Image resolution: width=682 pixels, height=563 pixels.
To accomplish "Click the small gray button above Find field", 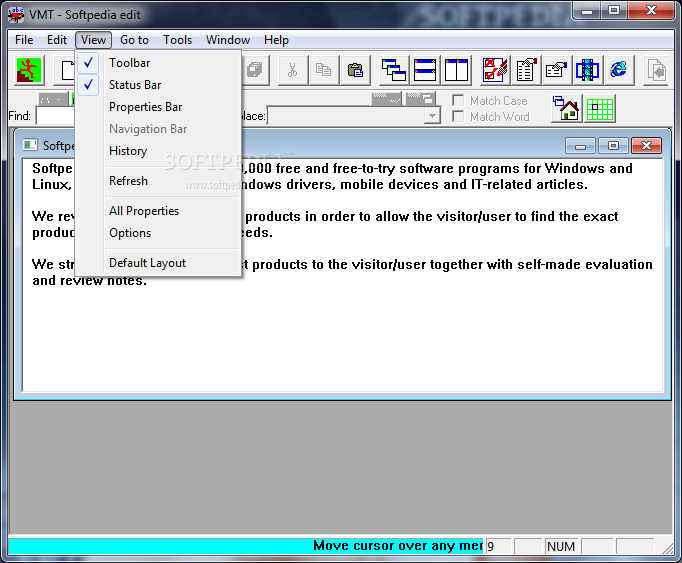I will click(x=53, y=99).
